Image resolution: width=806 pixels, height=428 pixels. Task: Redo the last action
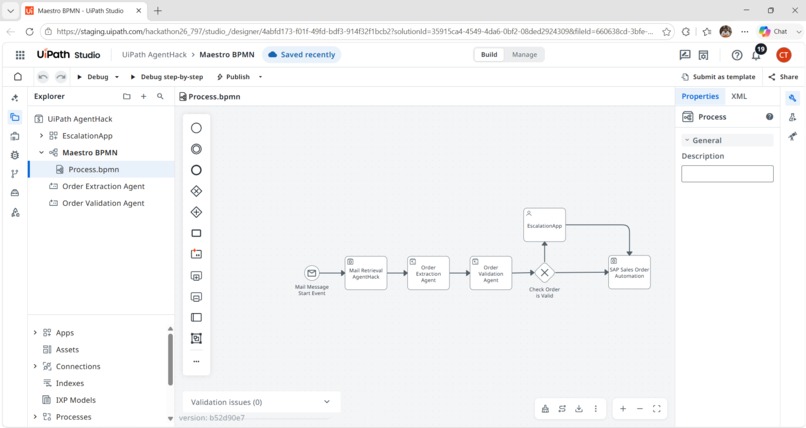point(61,77)
